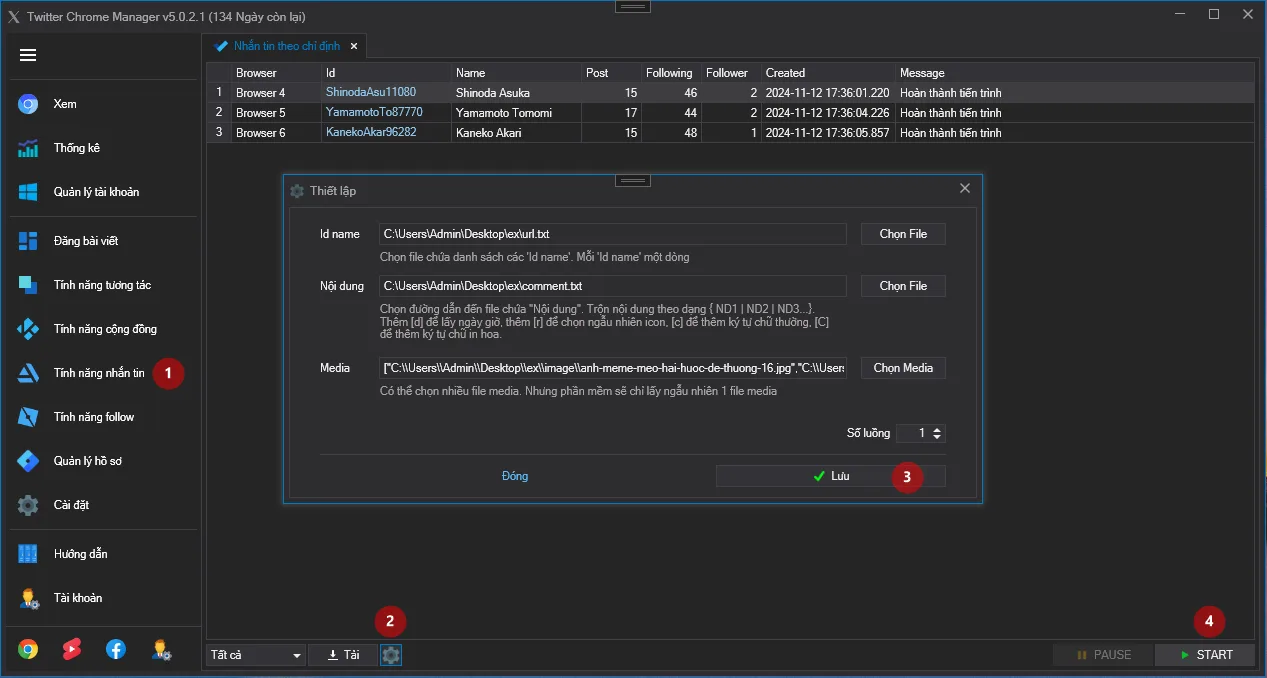Click the user-gear icon at sidebar bottom
Screen dimensions: 1267x678
161,649
